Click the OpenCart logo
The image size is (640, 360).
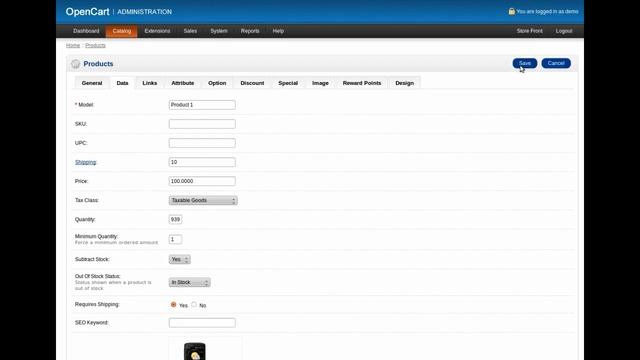point(87,12)
